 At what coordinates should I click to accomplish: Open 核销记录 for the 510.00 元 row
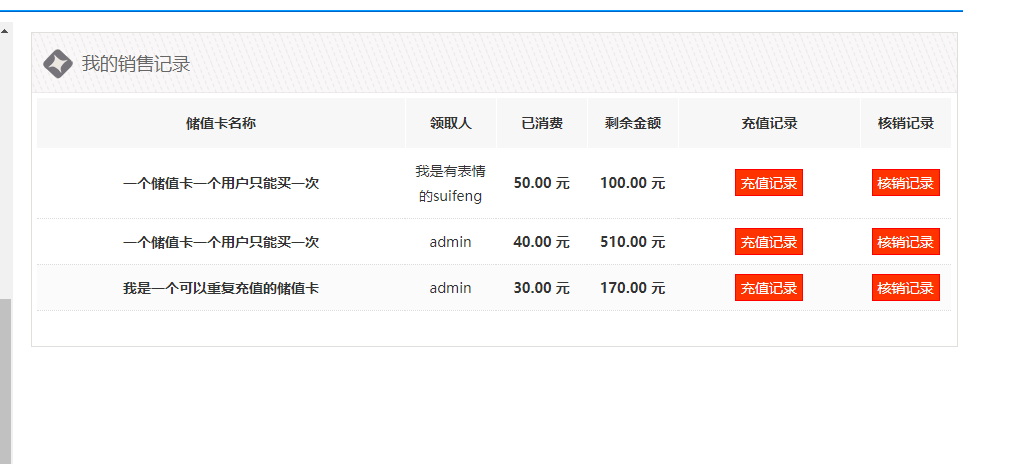905,242
